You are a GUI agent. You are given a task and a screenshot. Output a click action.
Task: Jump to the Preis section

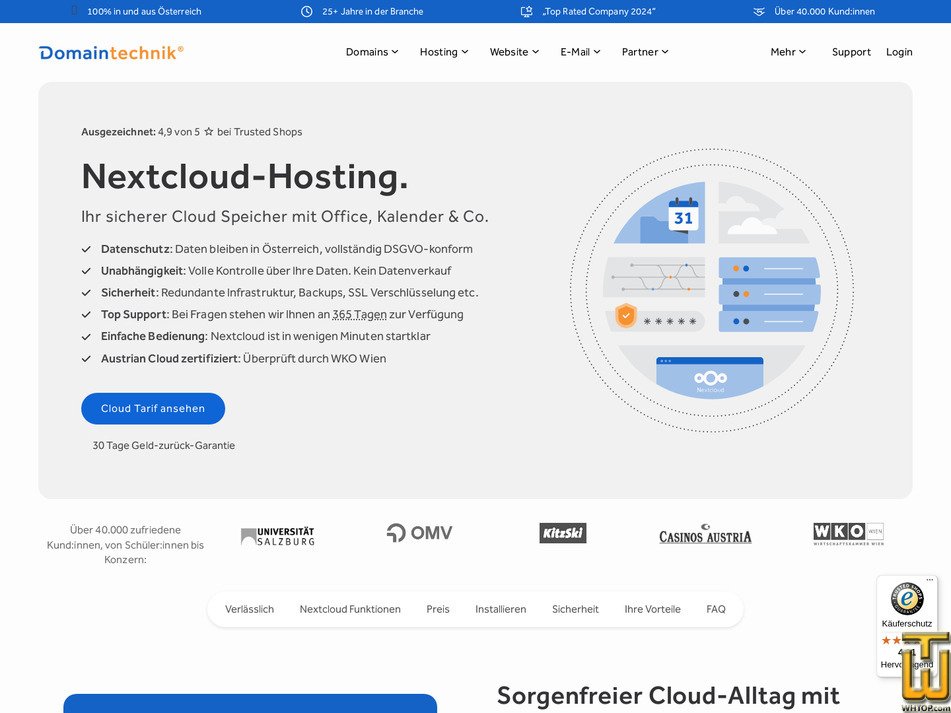click(438, 609)
